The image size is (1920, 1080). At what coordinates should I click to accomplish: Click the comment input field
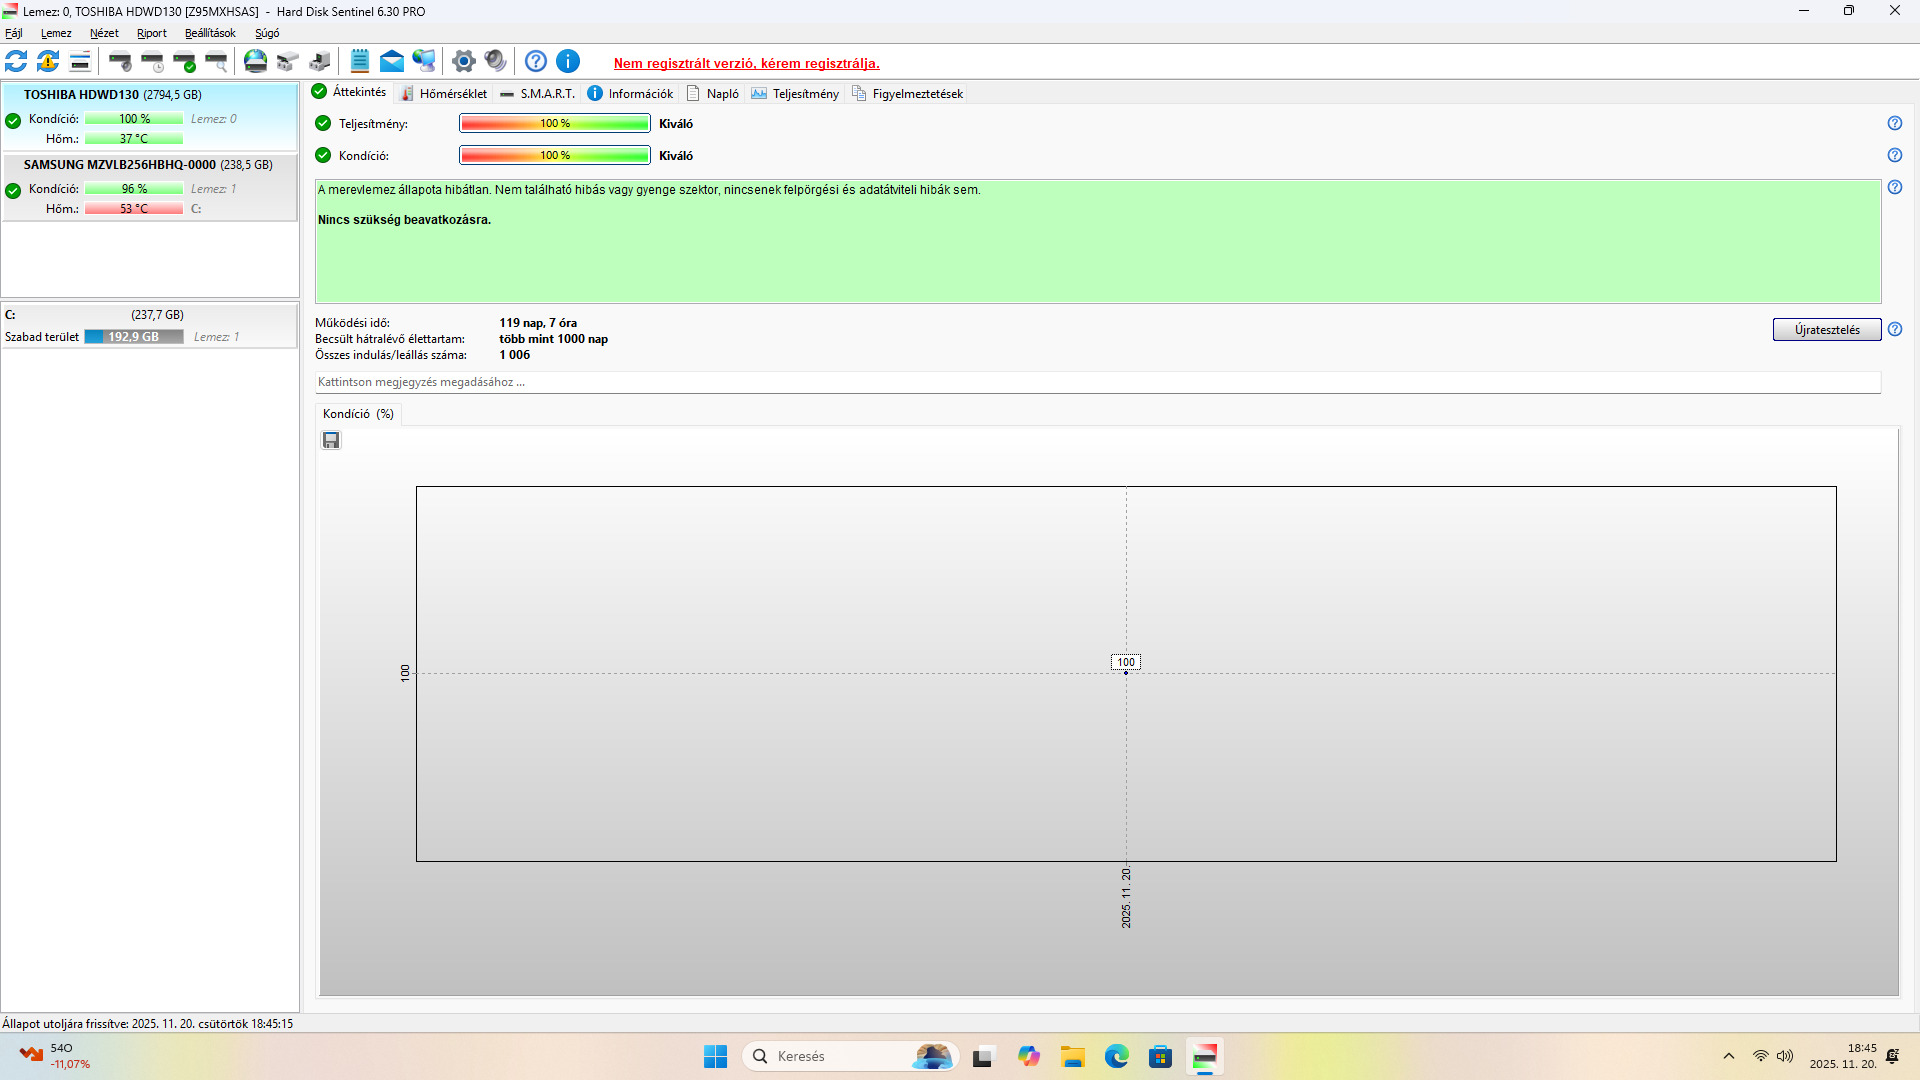click(1097, 382)
